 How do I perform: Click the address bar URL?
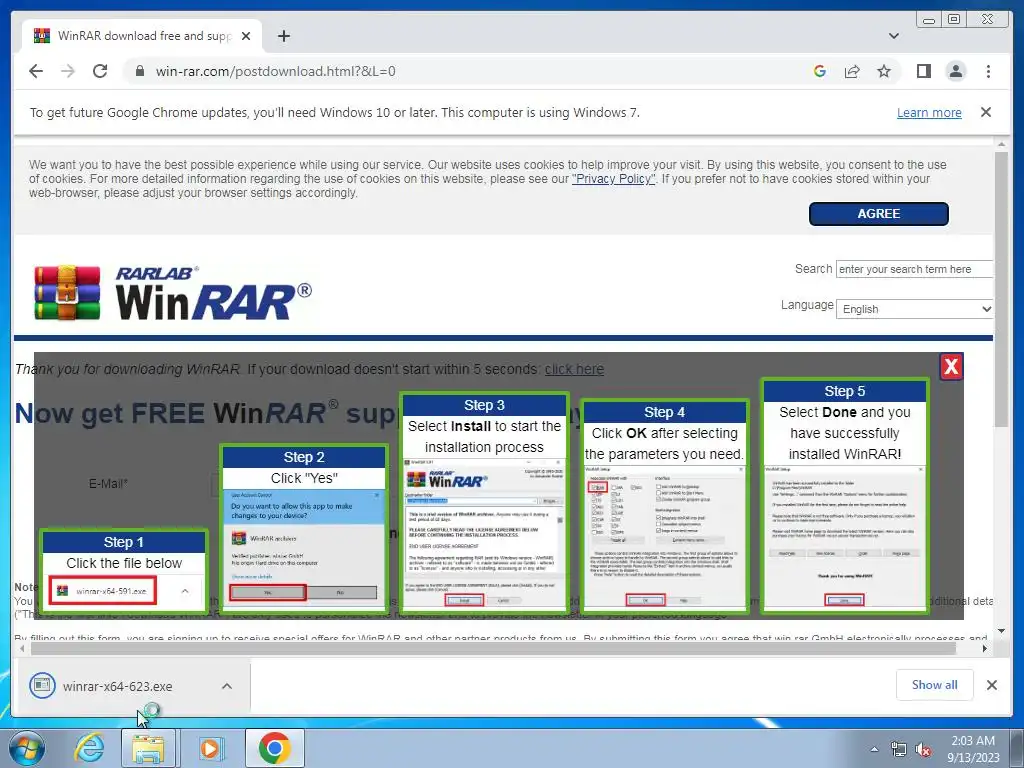coord(275,71)
